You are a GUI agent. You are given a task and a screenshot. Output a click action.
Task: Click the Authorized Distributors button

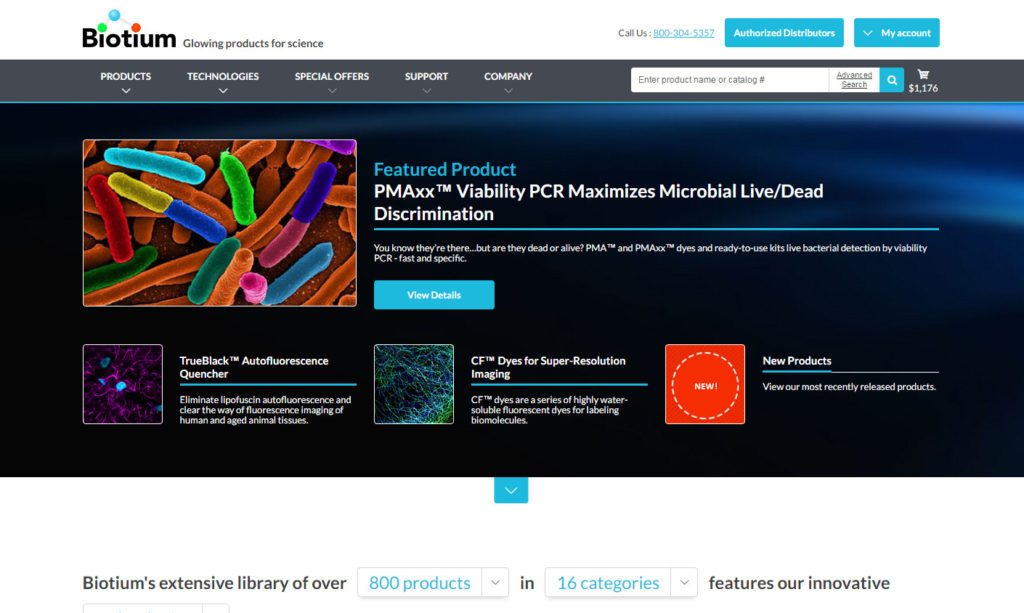(784, 33)
